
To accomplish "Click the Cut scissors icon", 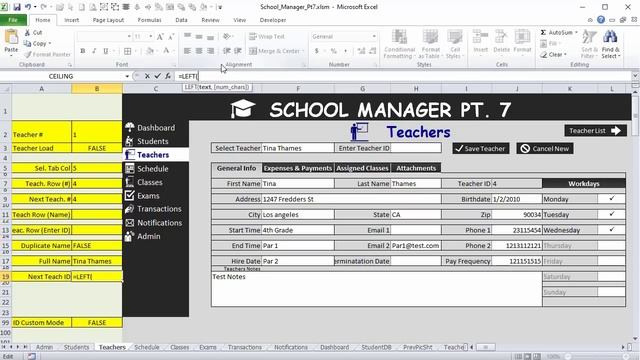I will (27, 32).
